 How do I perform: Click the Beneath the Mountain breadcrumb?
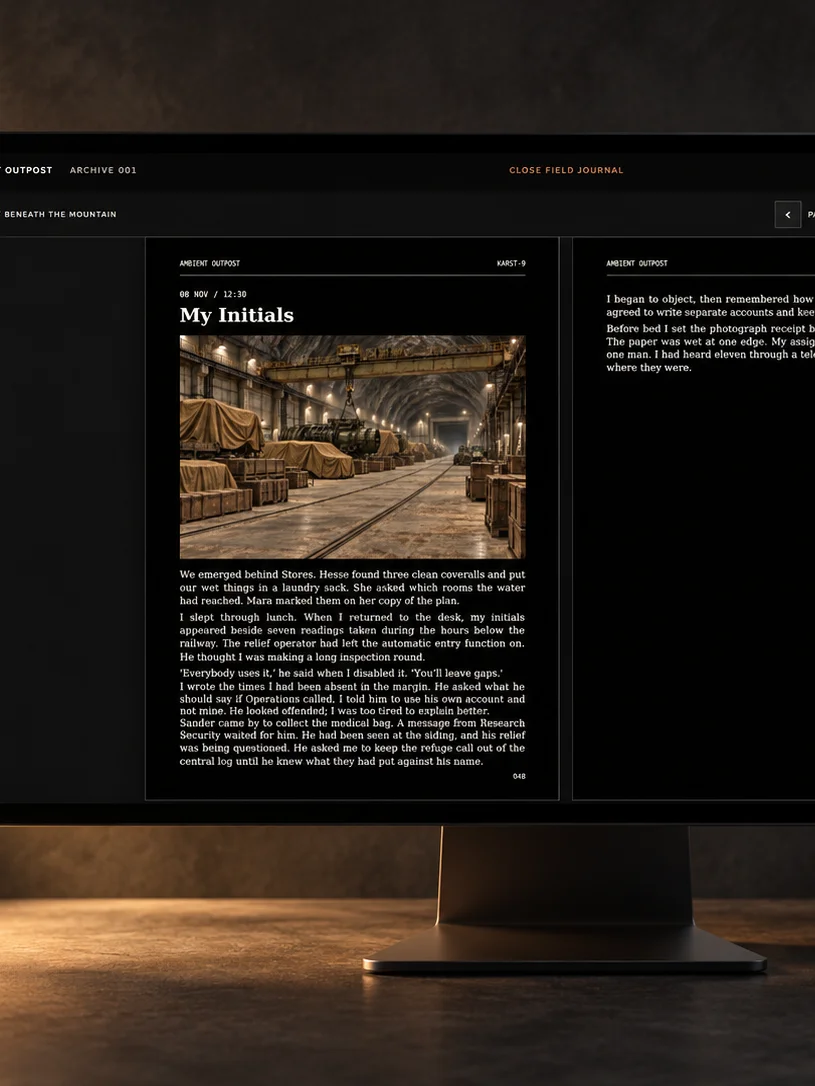tap(58, 215)
